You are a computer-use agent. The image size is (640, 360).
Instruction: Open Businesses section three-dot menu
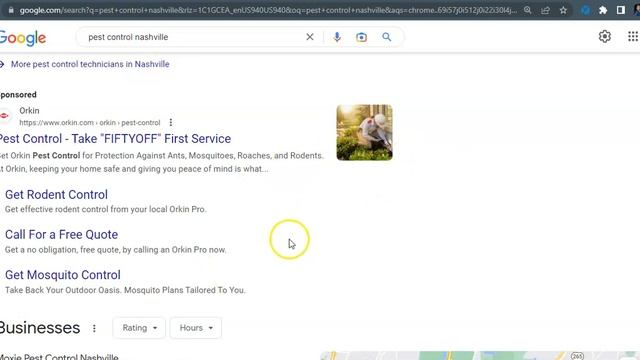94,328
